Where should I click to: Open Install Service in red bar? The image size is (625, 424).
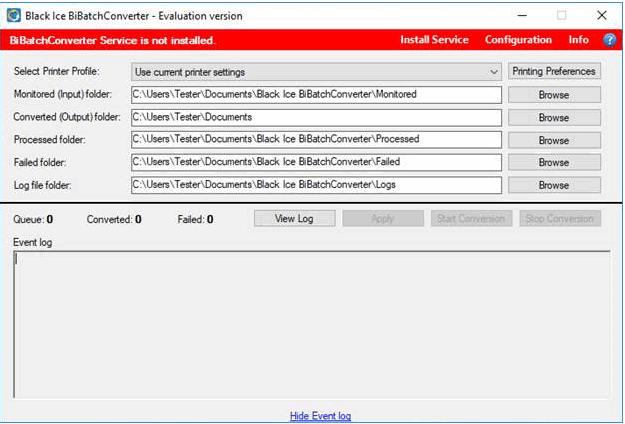[x=434, y=40]
